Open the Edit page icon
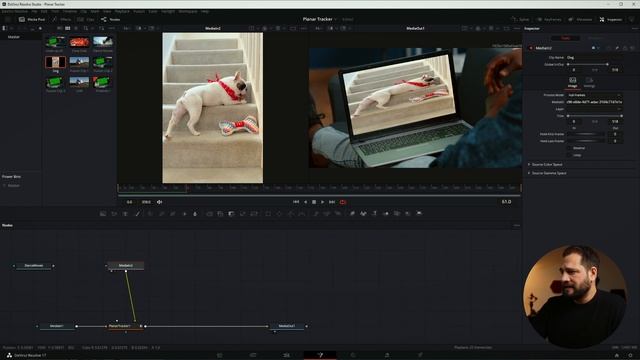This screenshot has height=360, width=640. [286, 355]
